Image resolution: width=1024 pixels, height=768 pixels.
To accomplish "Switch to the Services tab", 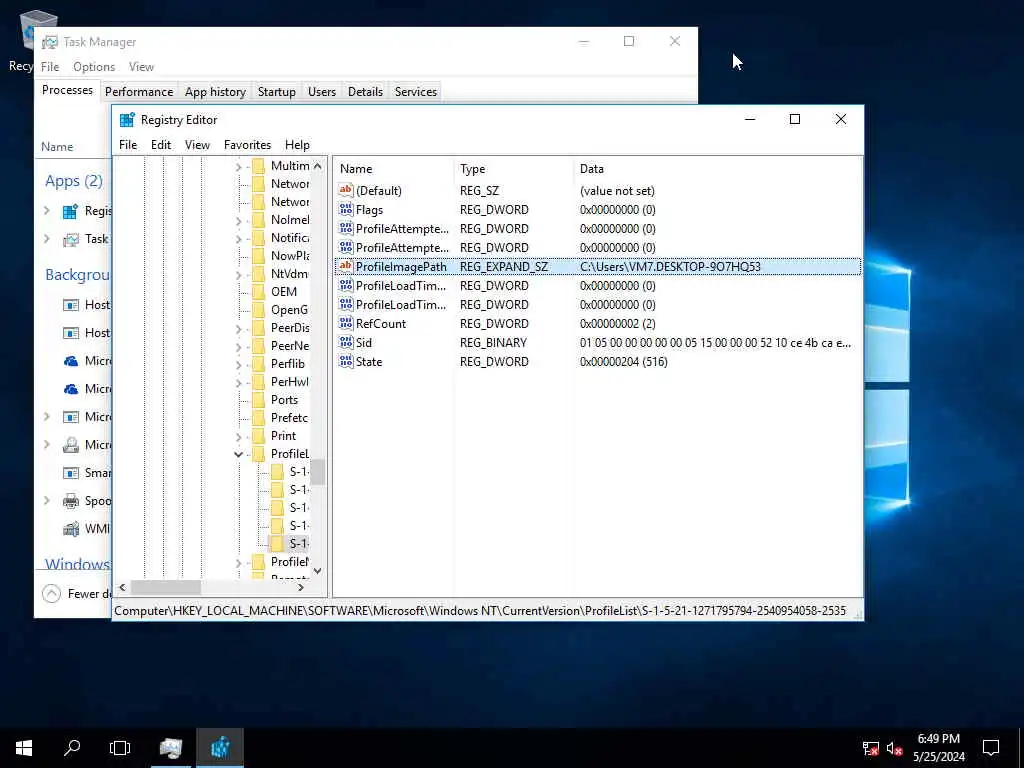I will (416, 91).
